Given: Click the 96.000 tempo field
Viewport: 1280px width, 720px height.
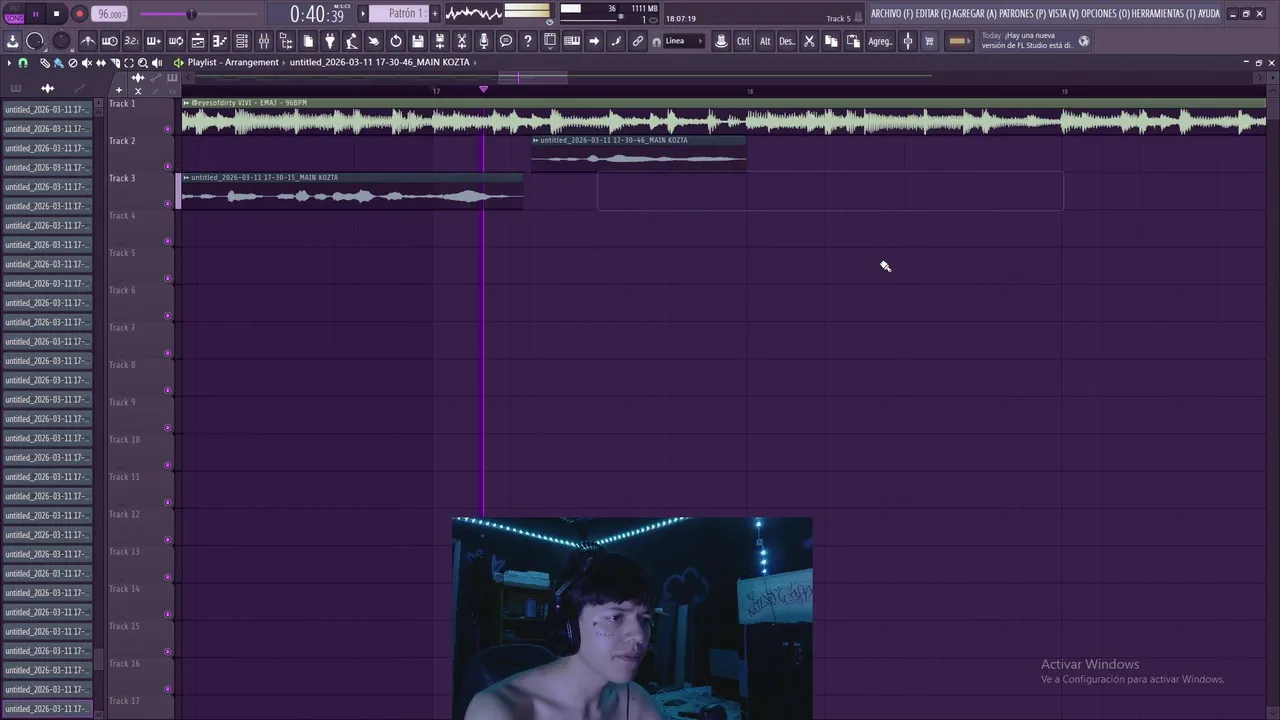Looking at the screenshot, I should pyautogui.click(x=109, y=14).
